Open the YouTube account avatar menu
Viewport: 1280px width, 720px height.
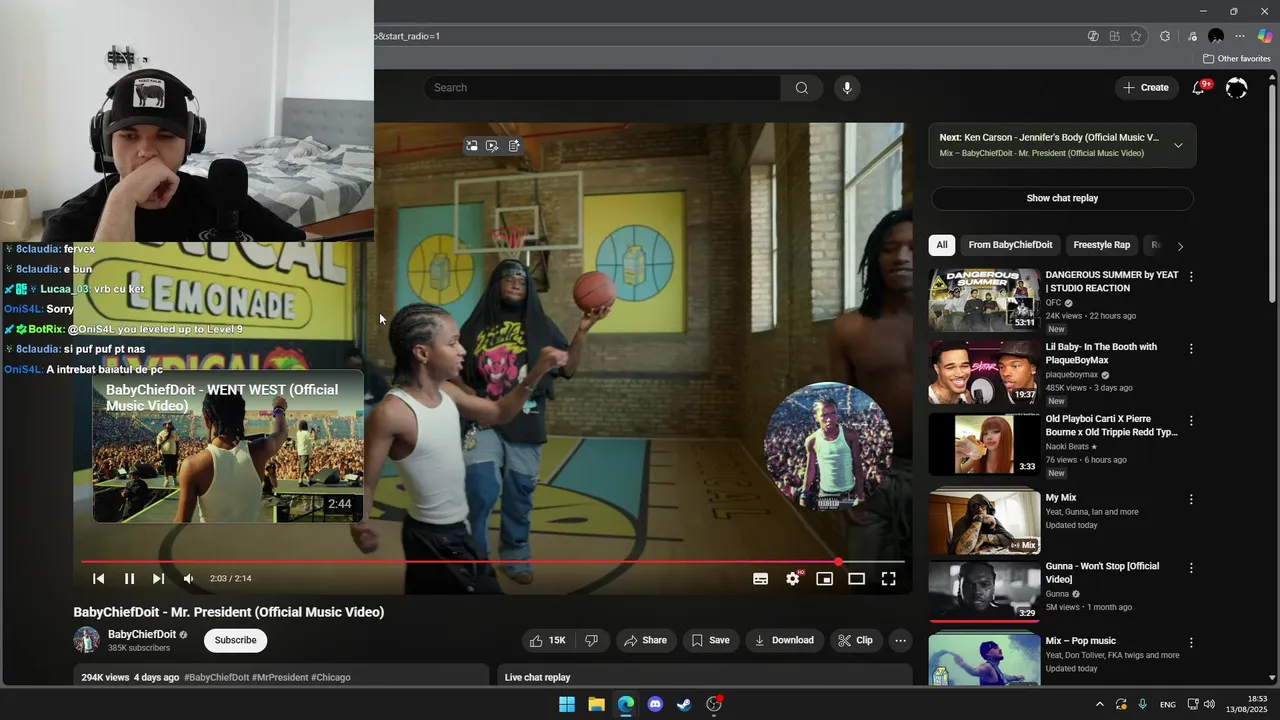[x=1236, y=88]
